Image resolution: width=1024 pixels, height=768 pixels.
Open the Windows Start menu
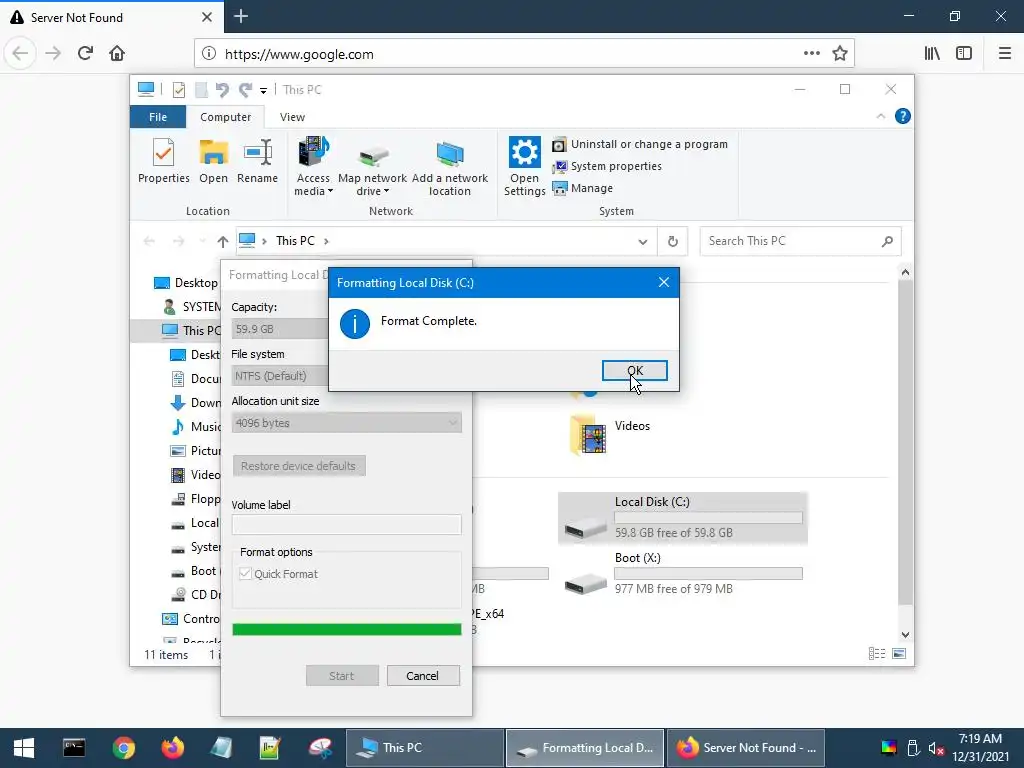[x=24, y=748]
